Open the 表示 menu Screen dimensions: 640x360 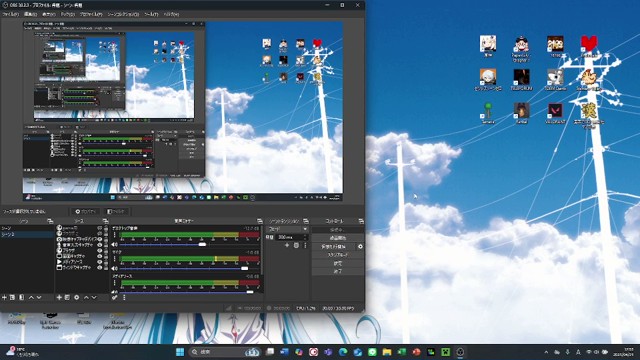pyautogui.click(x=49, y=14)
